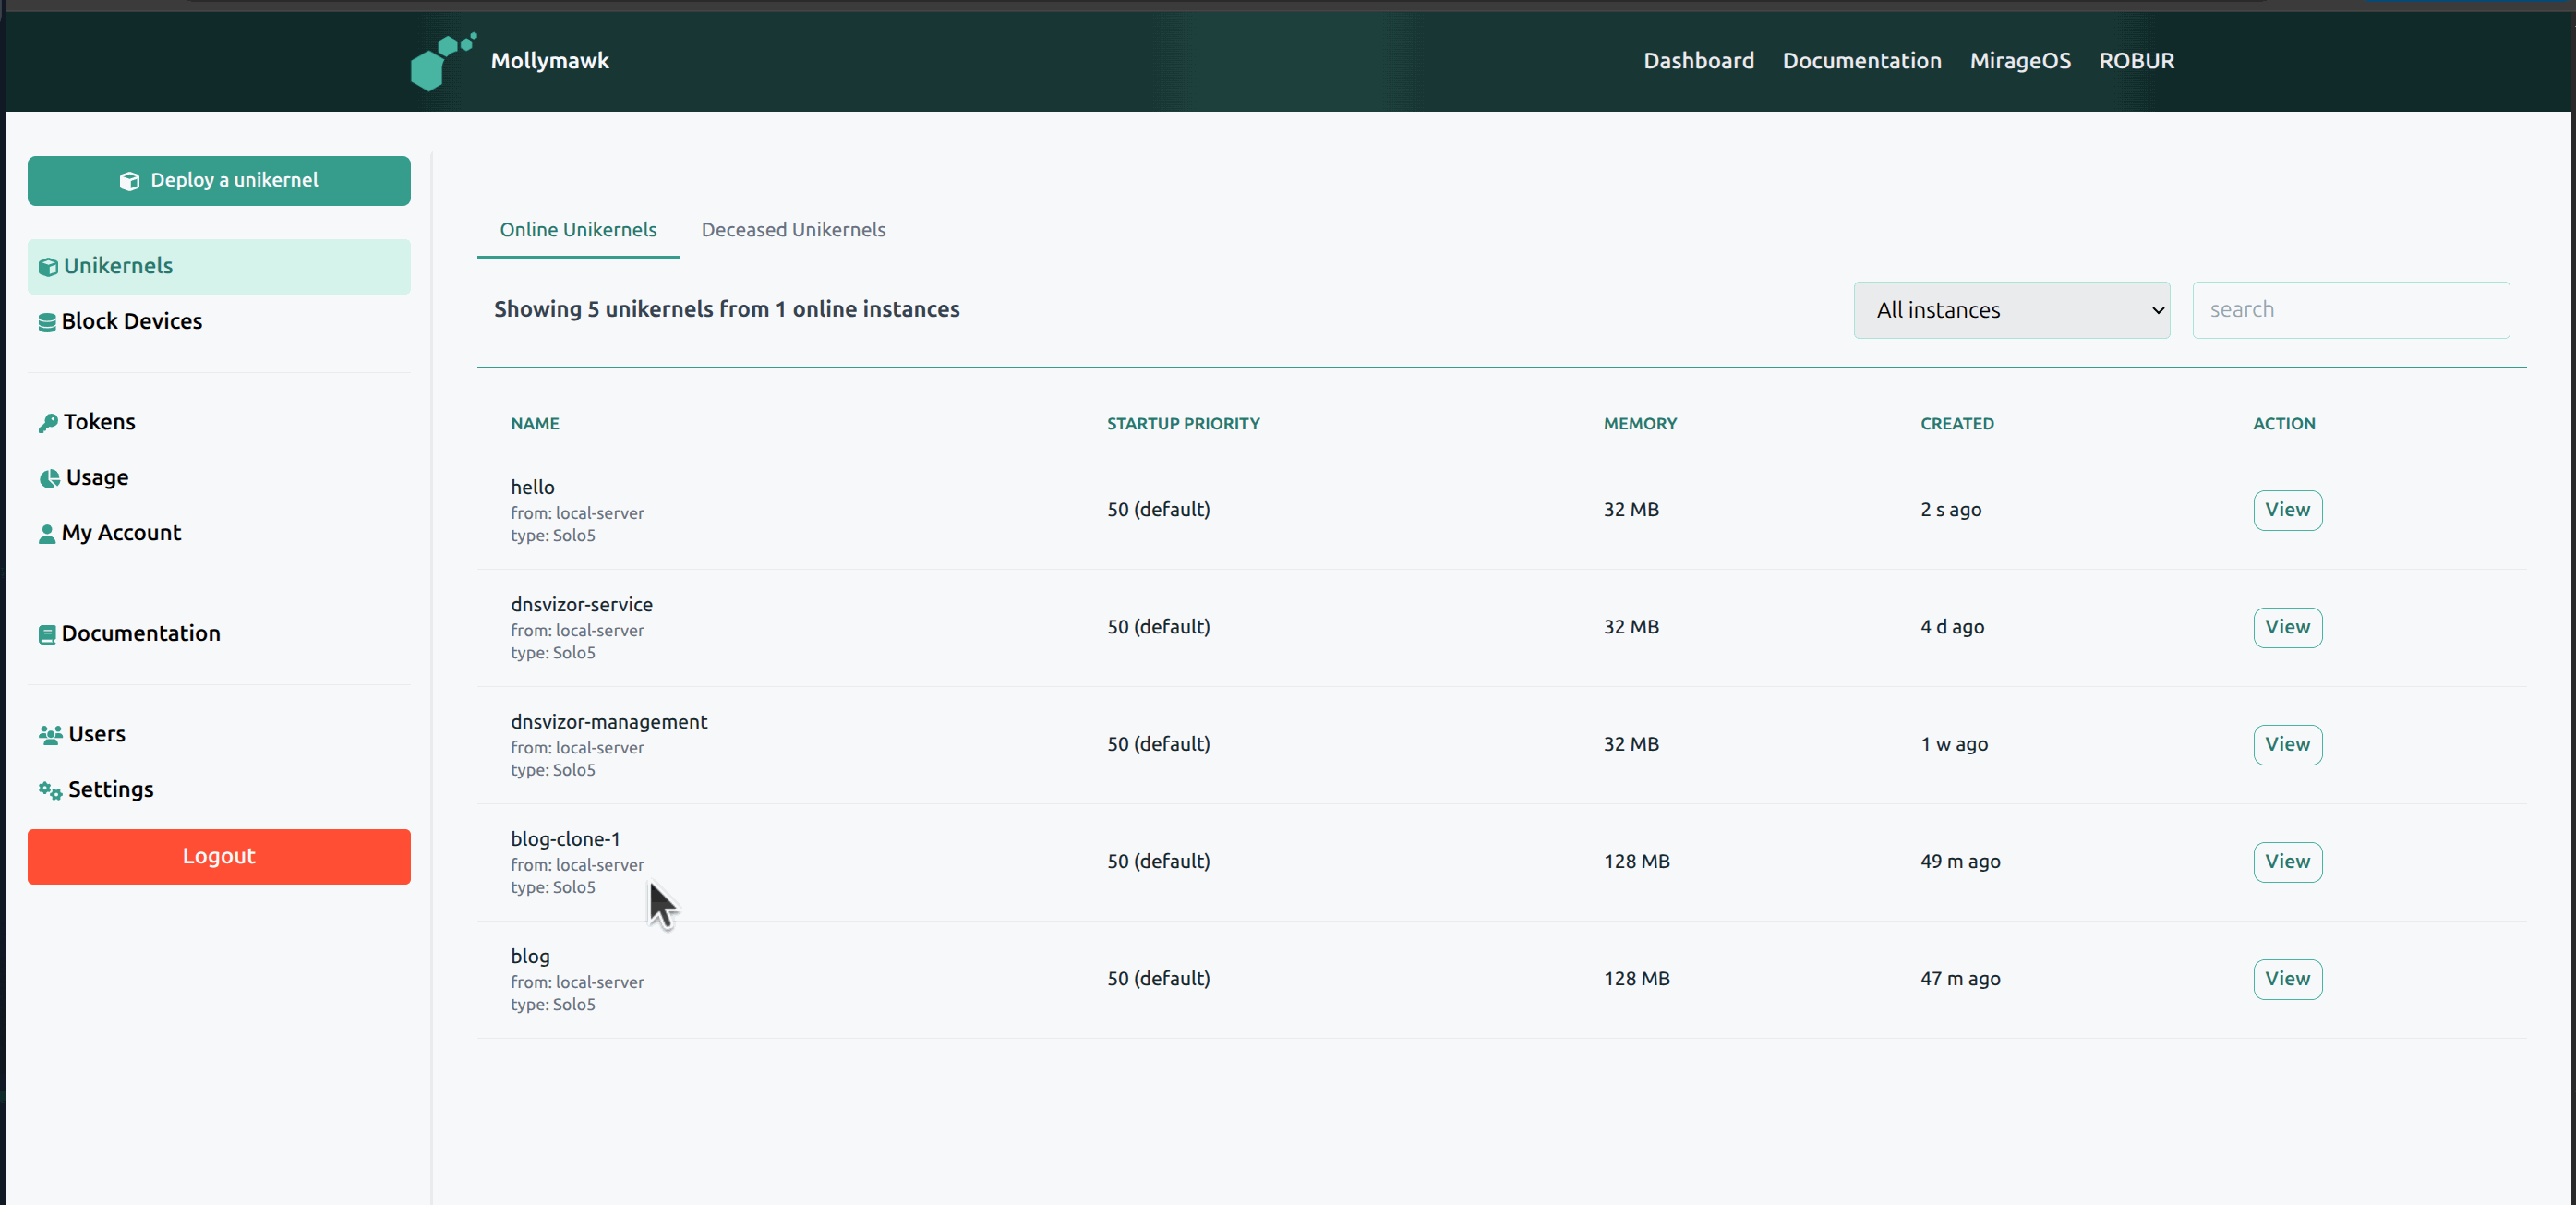Screen dimensions: 2576x1205
Task: Open the MirageOS link in header
Action: pyautogui.click(x=2019, y=61)
